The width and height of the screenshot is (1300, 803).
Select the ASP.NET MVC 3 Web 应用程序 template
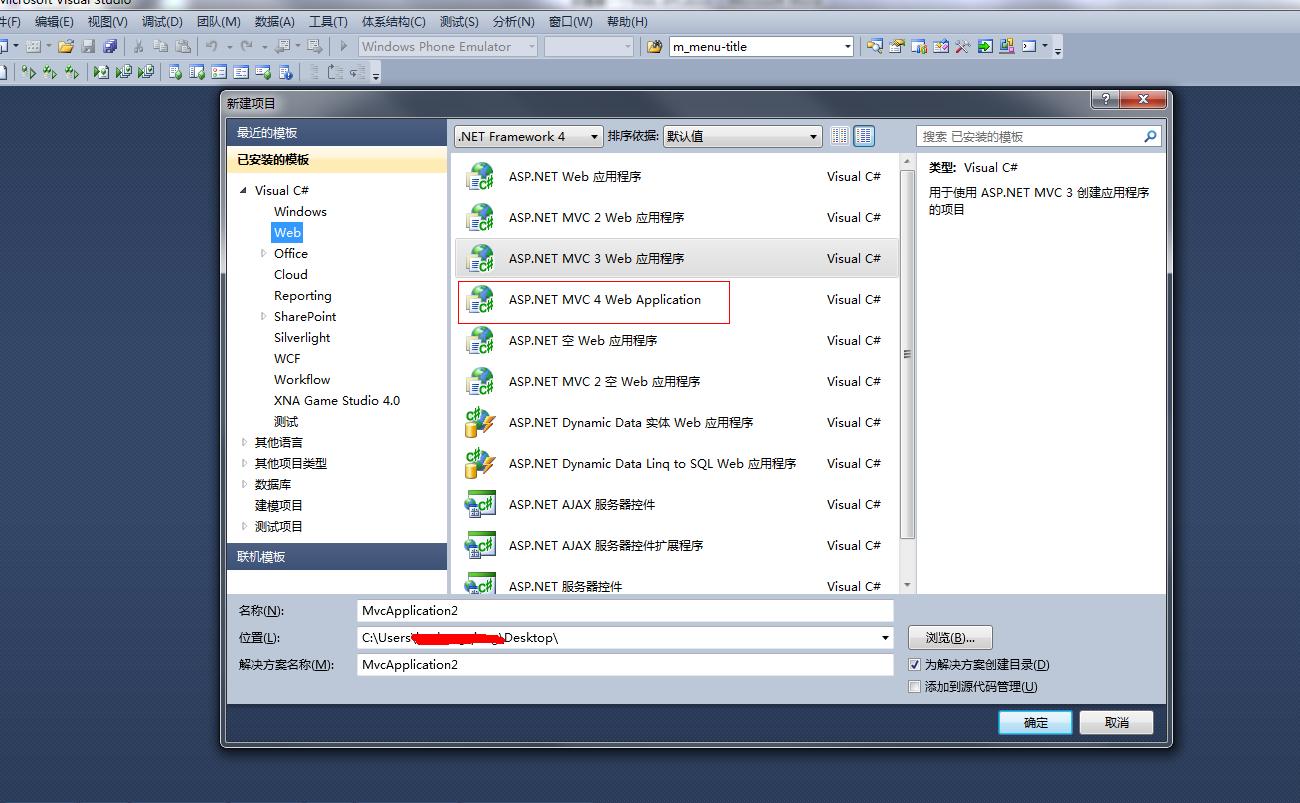(x=677, y=259)
